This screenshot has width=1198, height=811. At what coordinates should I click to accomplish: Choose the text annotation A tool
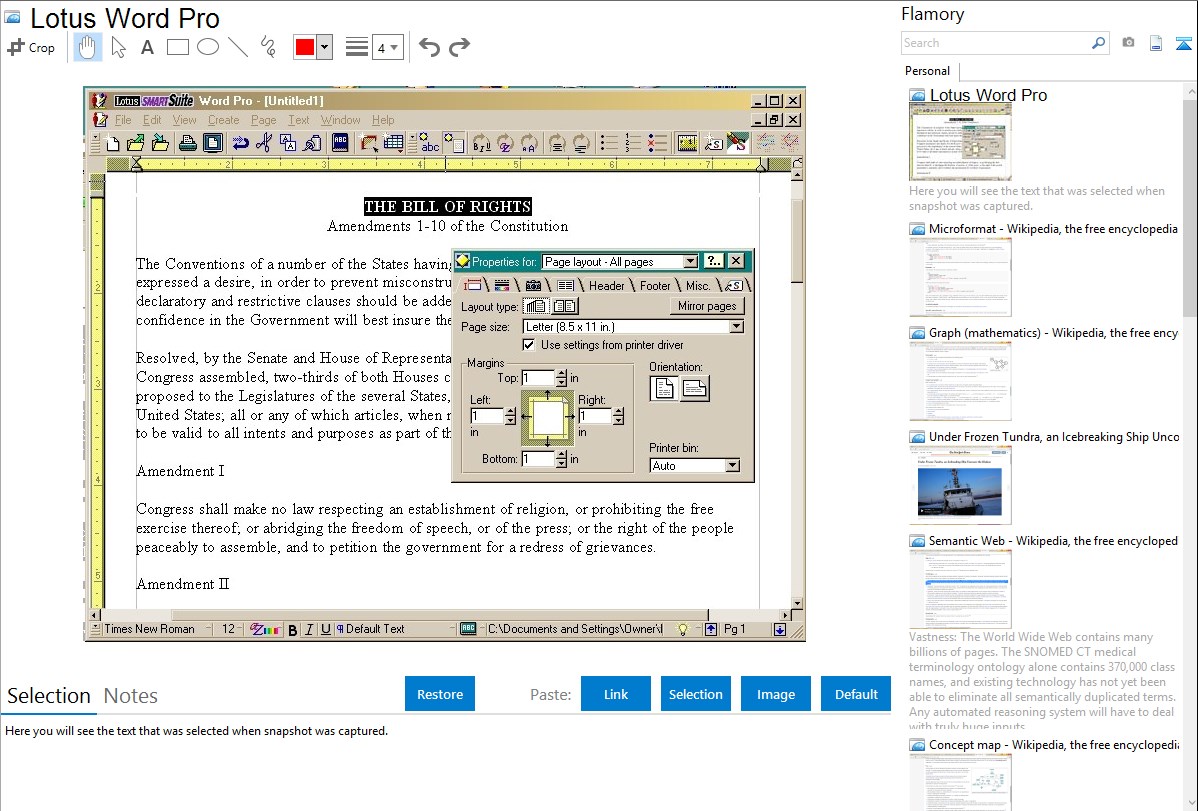click(x=147, y=47)
